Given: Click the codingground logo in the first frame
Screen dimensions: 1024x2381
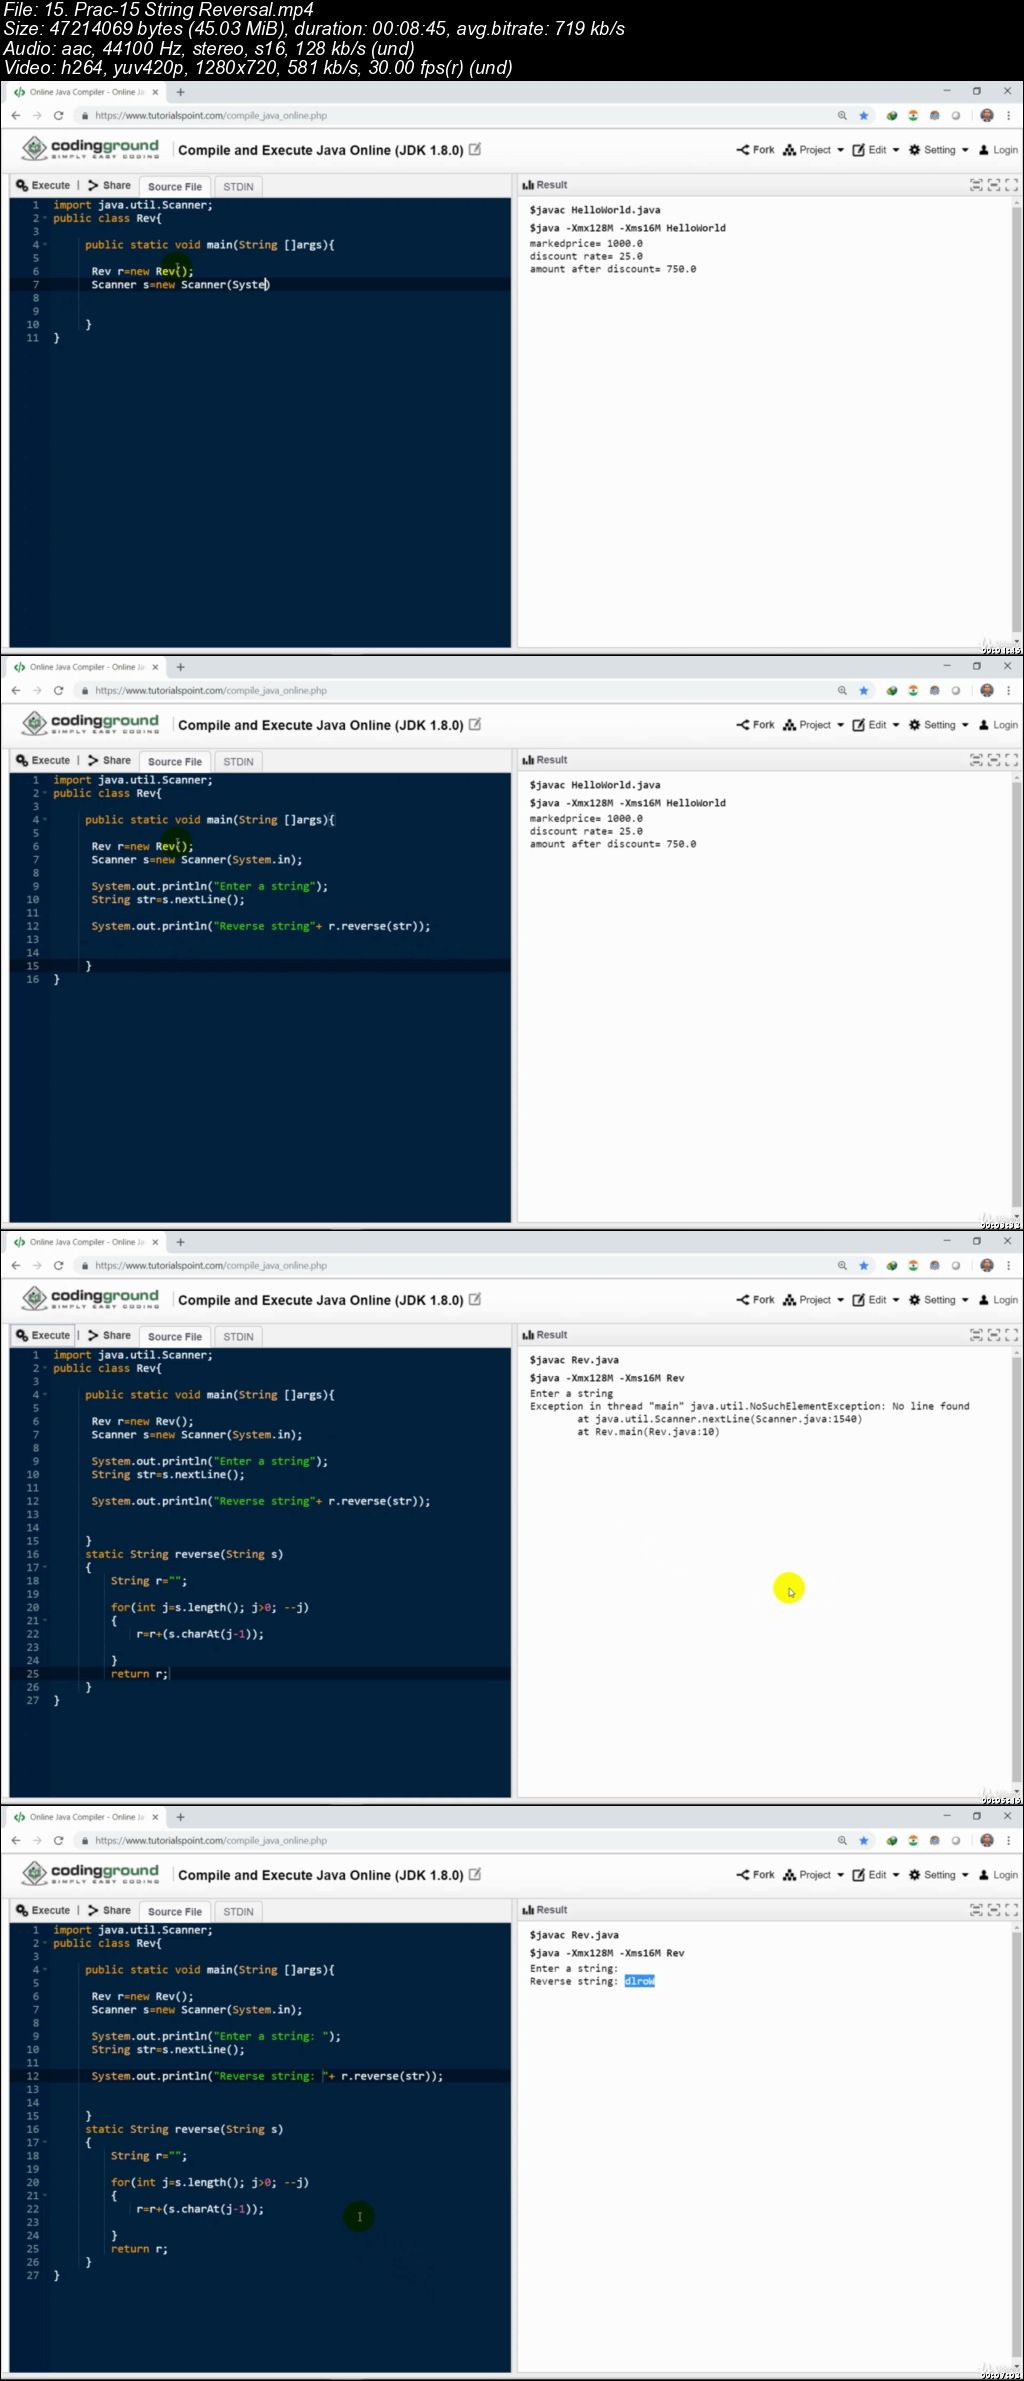Looking at the screenshot, I should pos(91,149).
